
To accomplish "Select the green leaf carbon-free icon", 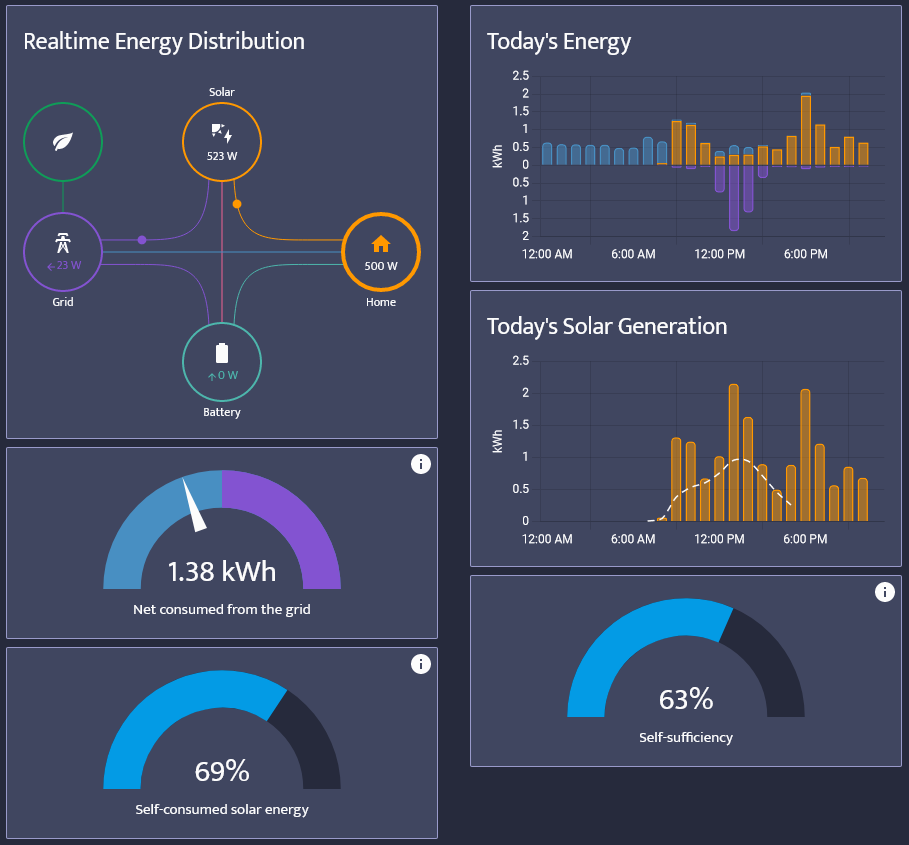I will pyautogui.click(x=63, y=141).
